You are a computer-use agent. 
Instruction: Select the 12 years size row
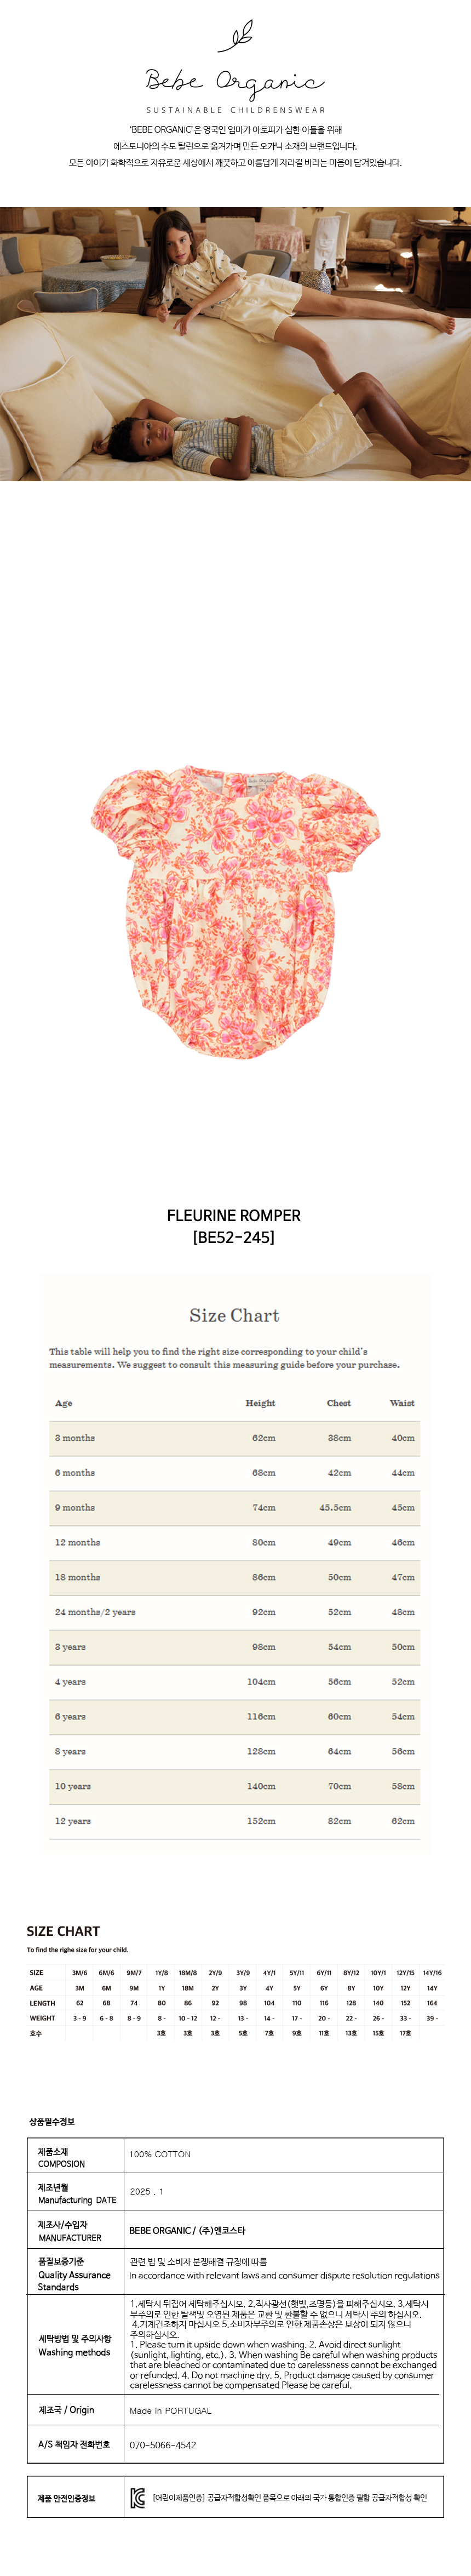point(235,1821)
